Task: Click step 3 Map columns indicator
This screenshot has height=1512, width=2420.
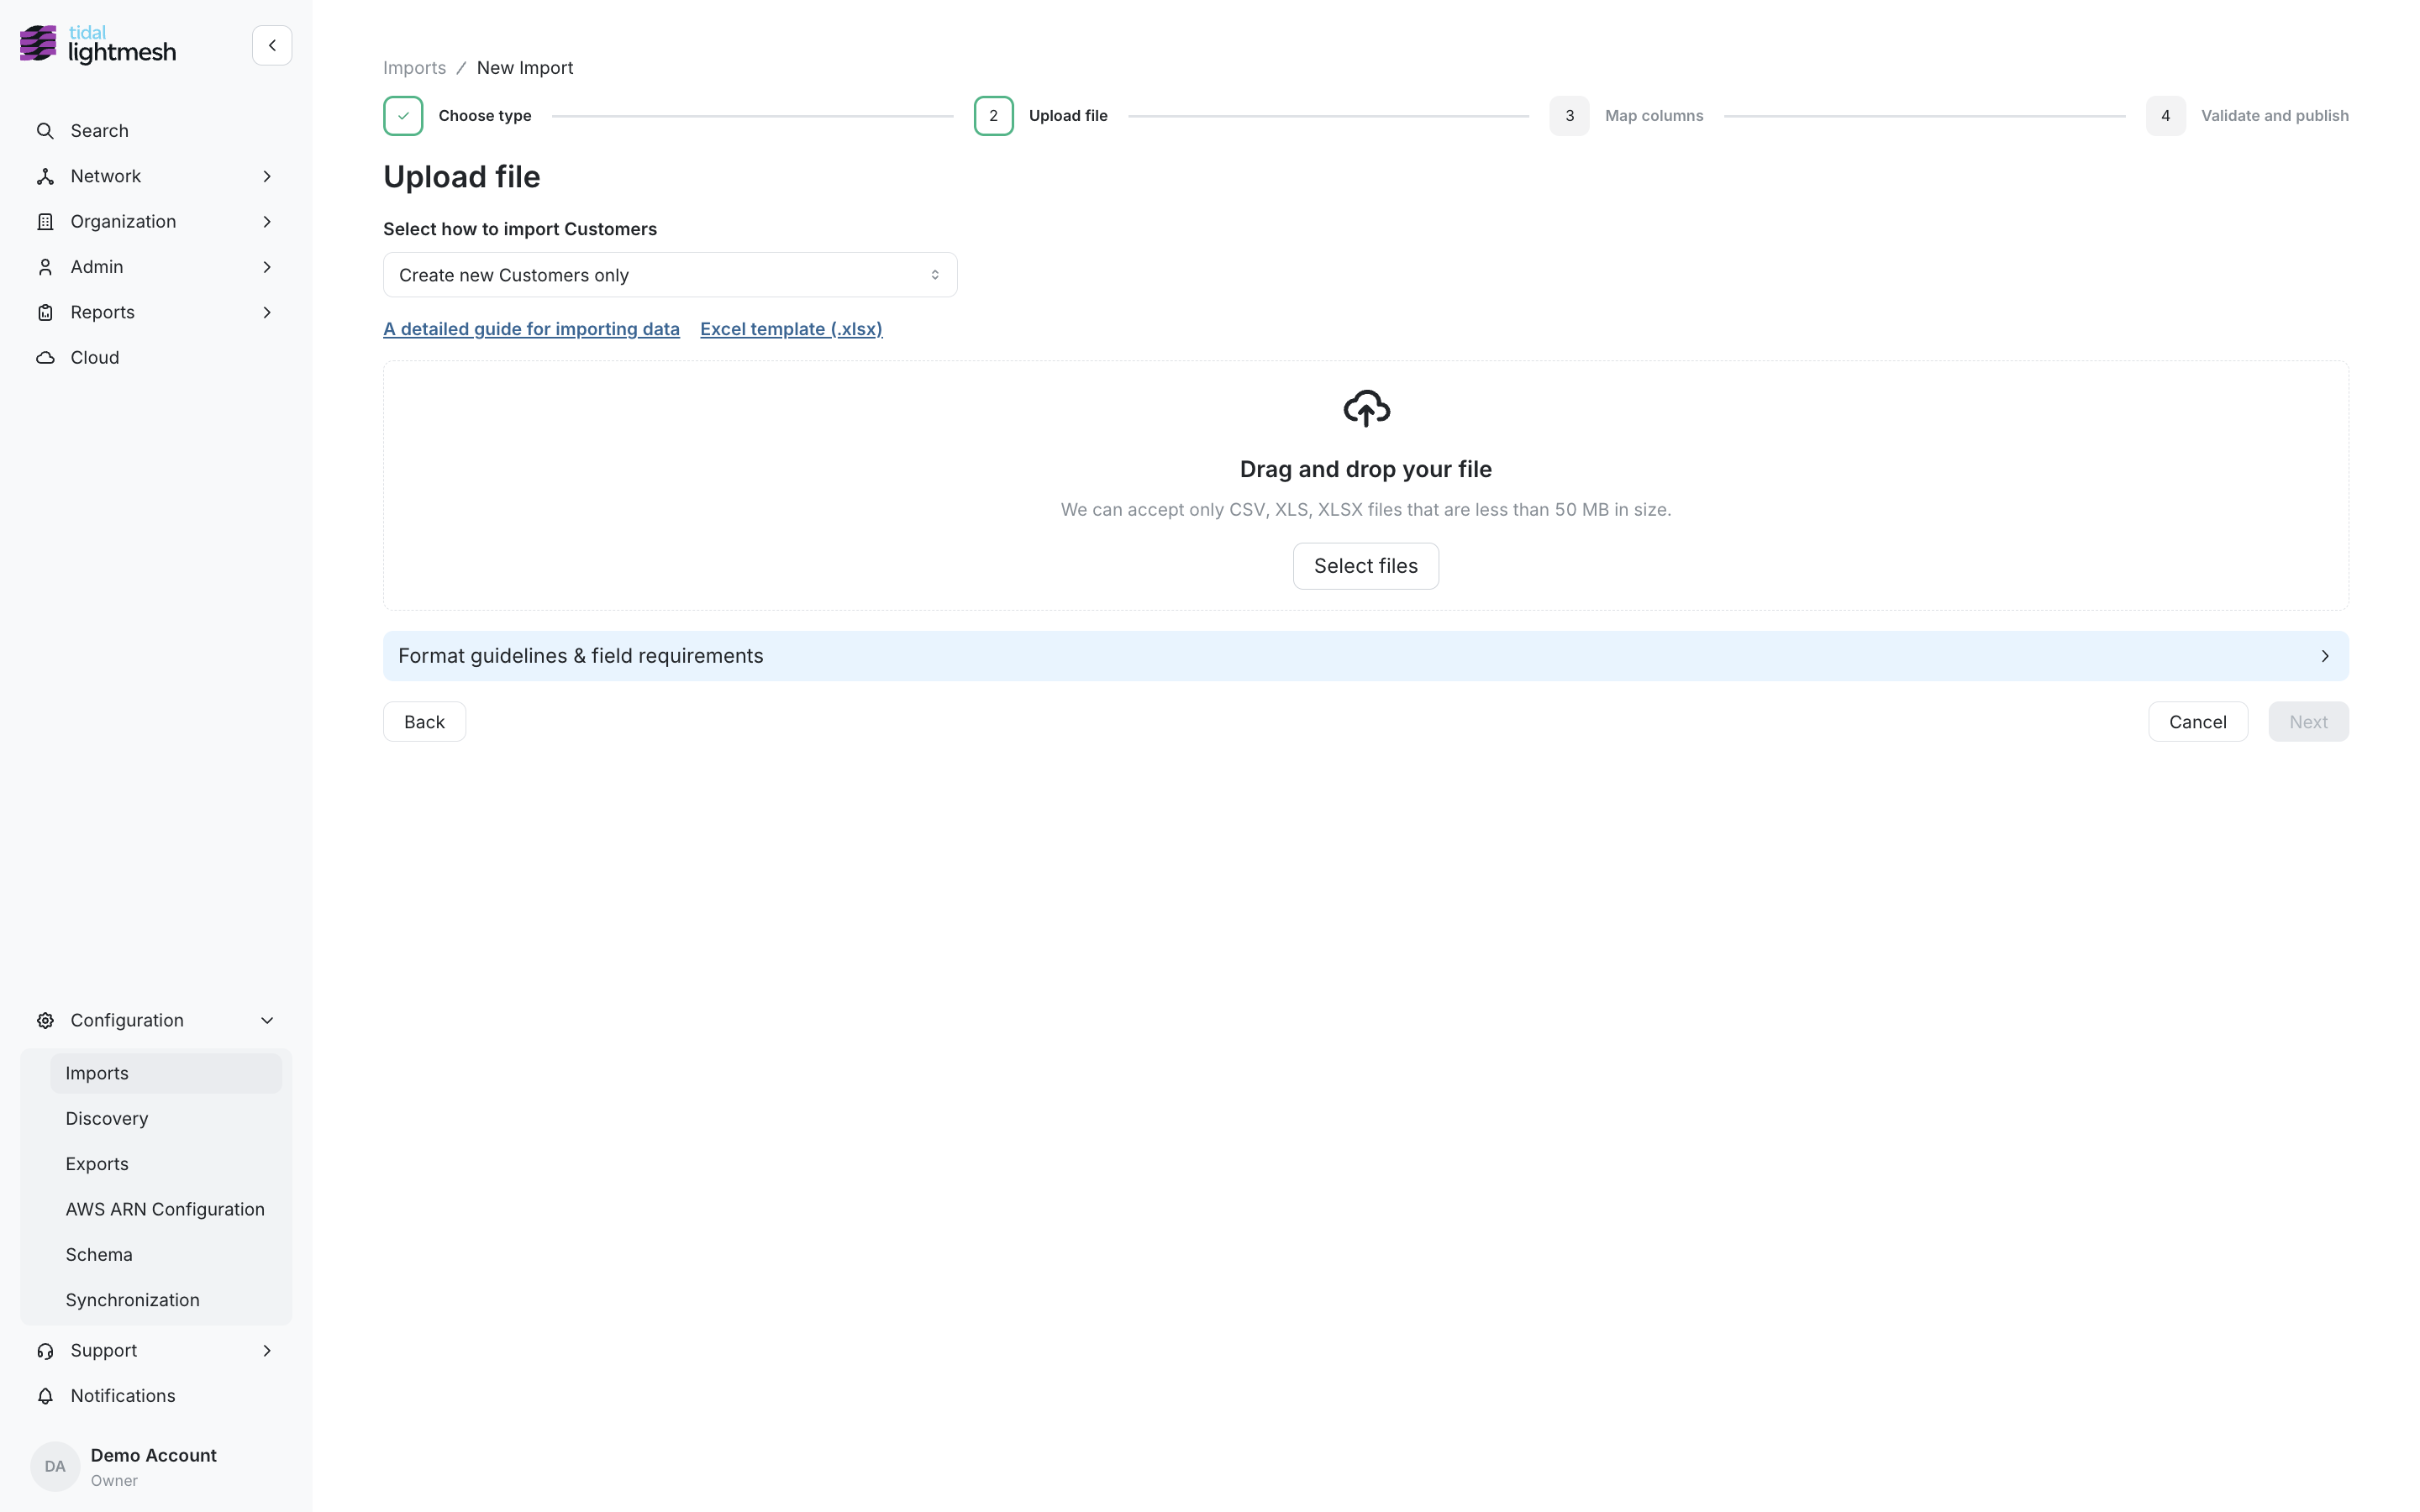Action: [x=1569, y=116]
